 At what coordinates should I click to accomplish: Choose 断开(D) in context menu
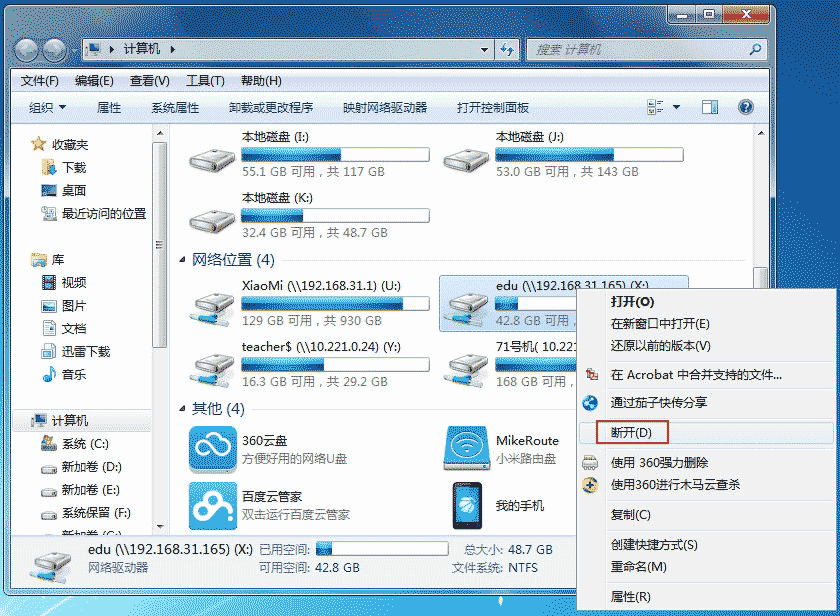coord(631,433)
